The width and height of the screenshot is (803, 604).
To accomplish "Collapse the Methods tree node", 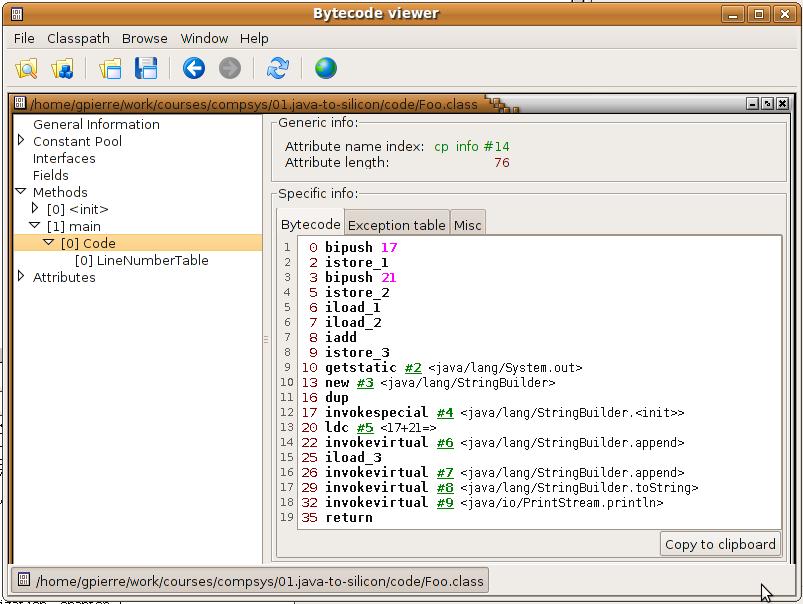I will tap(21, 191).
